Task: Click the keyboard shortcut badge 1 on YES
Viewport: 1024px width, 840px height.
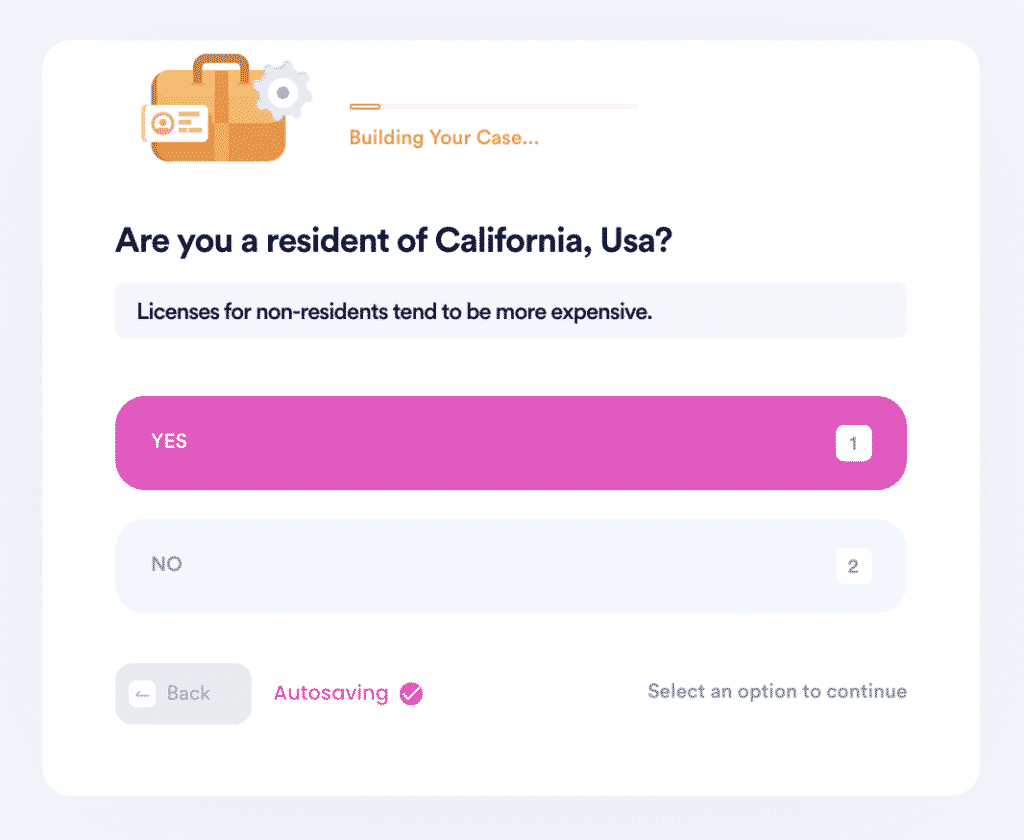Action: (x=854, y=442)
